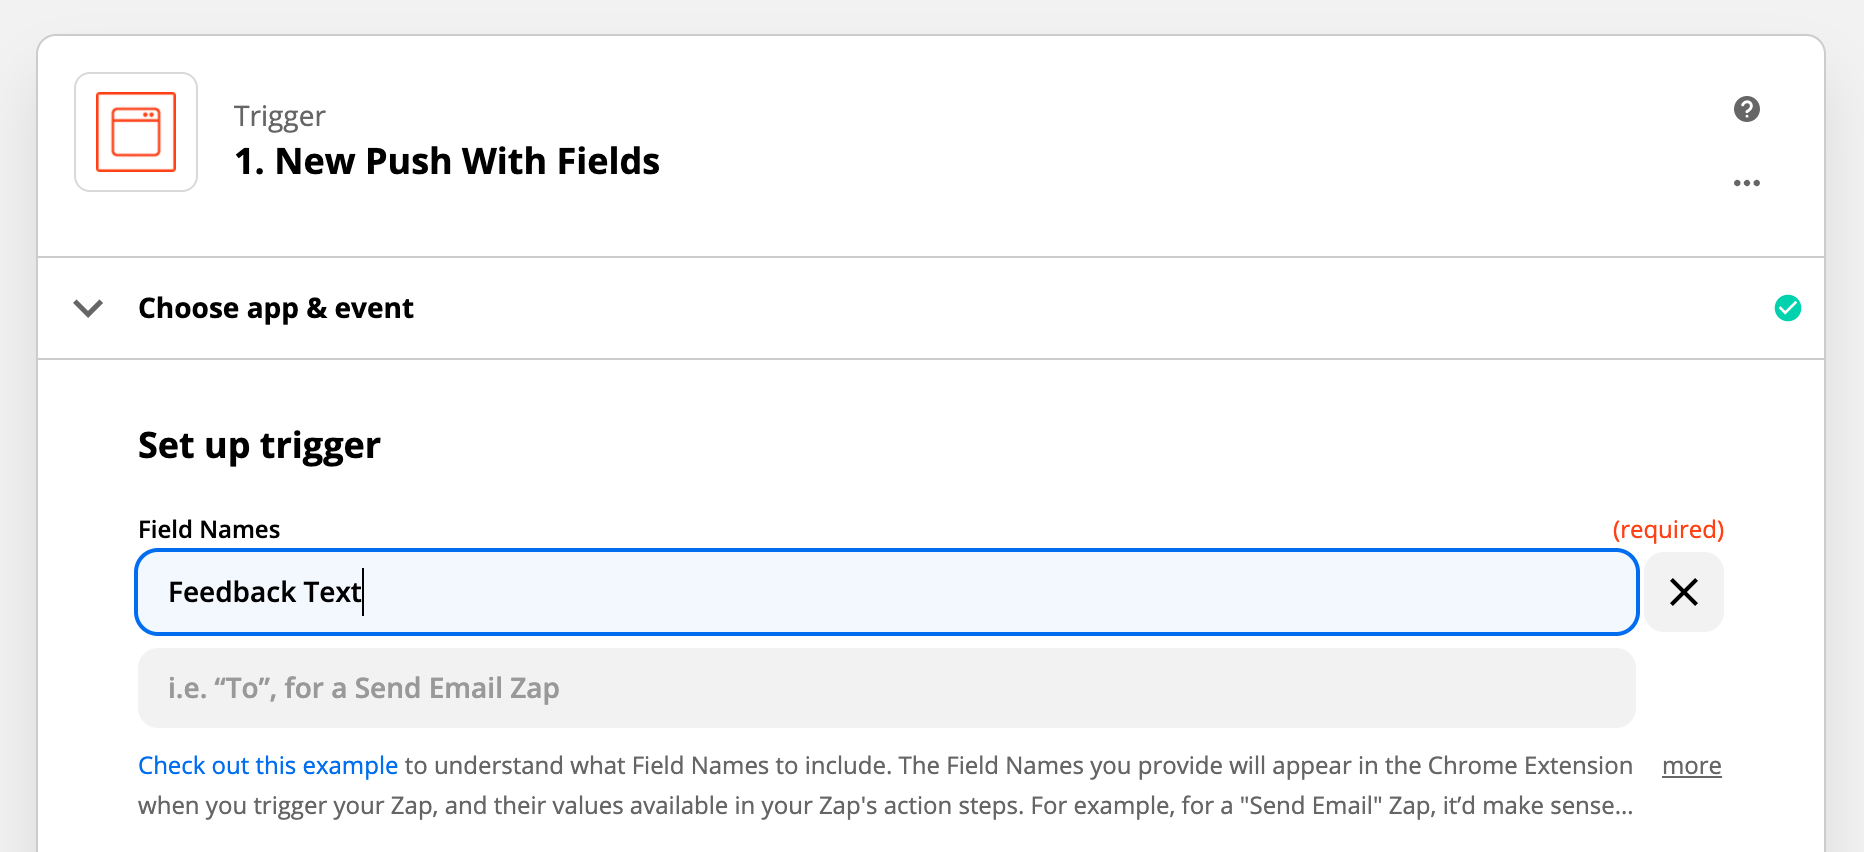
Task: Click the Push by Zapier app icon
Action: 136,132
